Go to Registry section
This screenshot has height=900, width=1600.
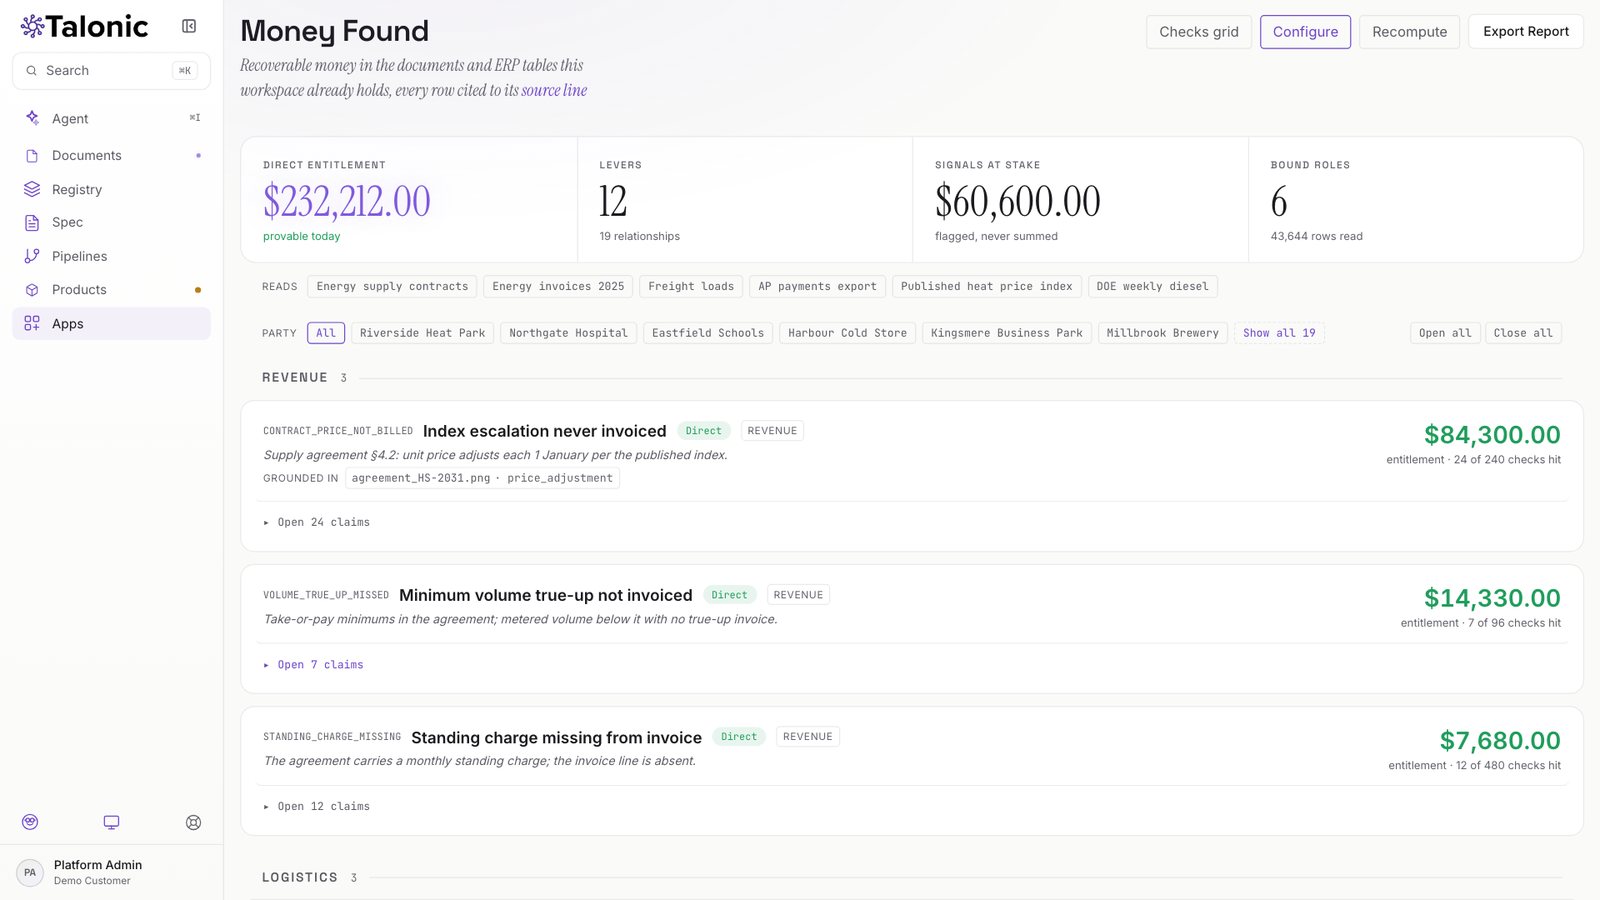tap(111, 189)
